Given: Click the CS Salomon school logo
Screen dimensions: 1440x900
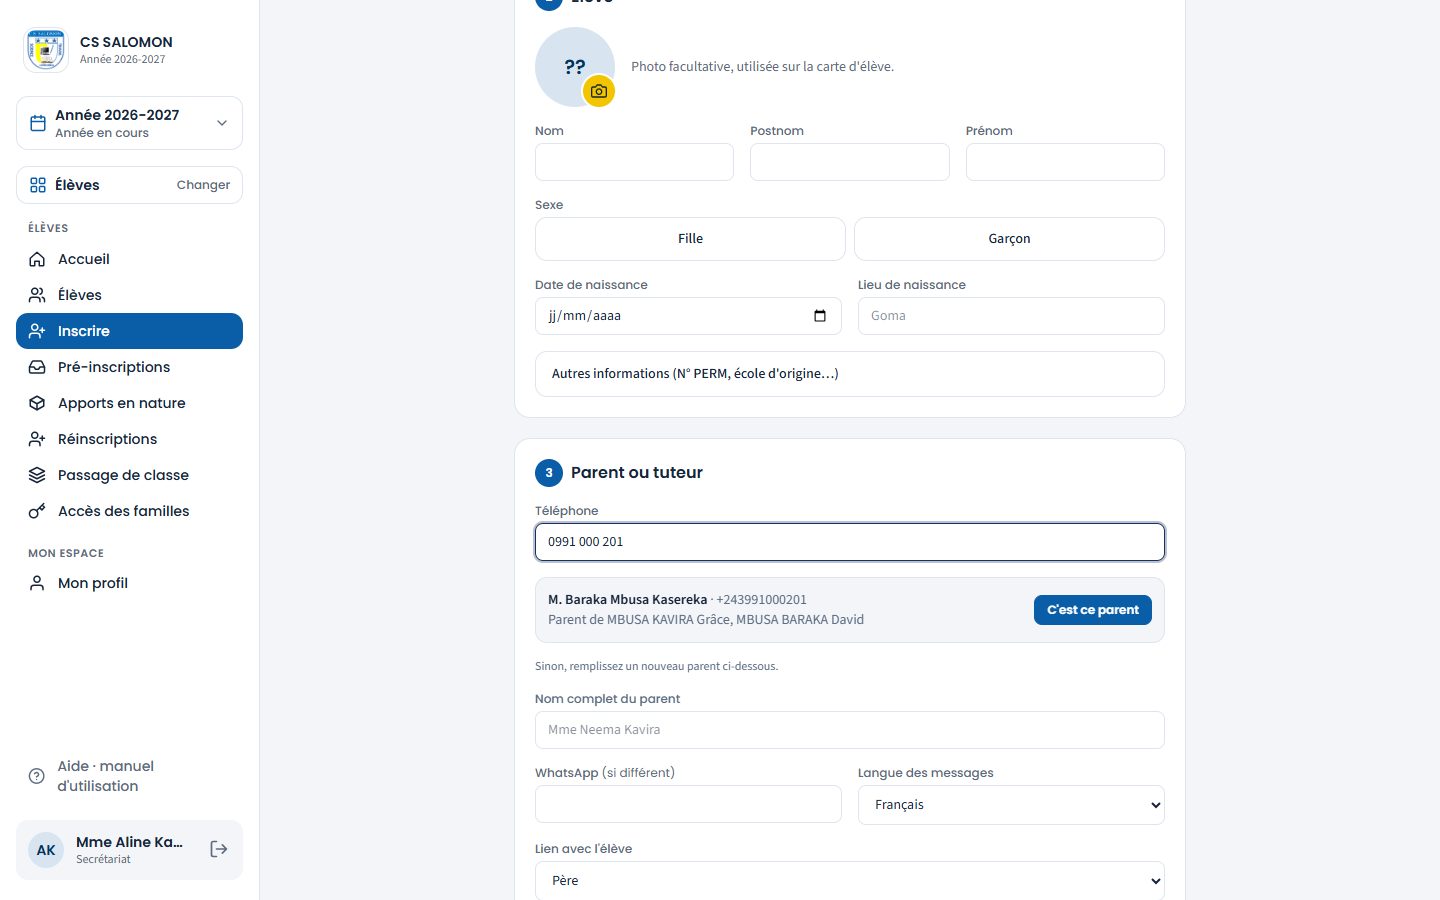Looking at the screenshot, I should click(x=46, y=50).
